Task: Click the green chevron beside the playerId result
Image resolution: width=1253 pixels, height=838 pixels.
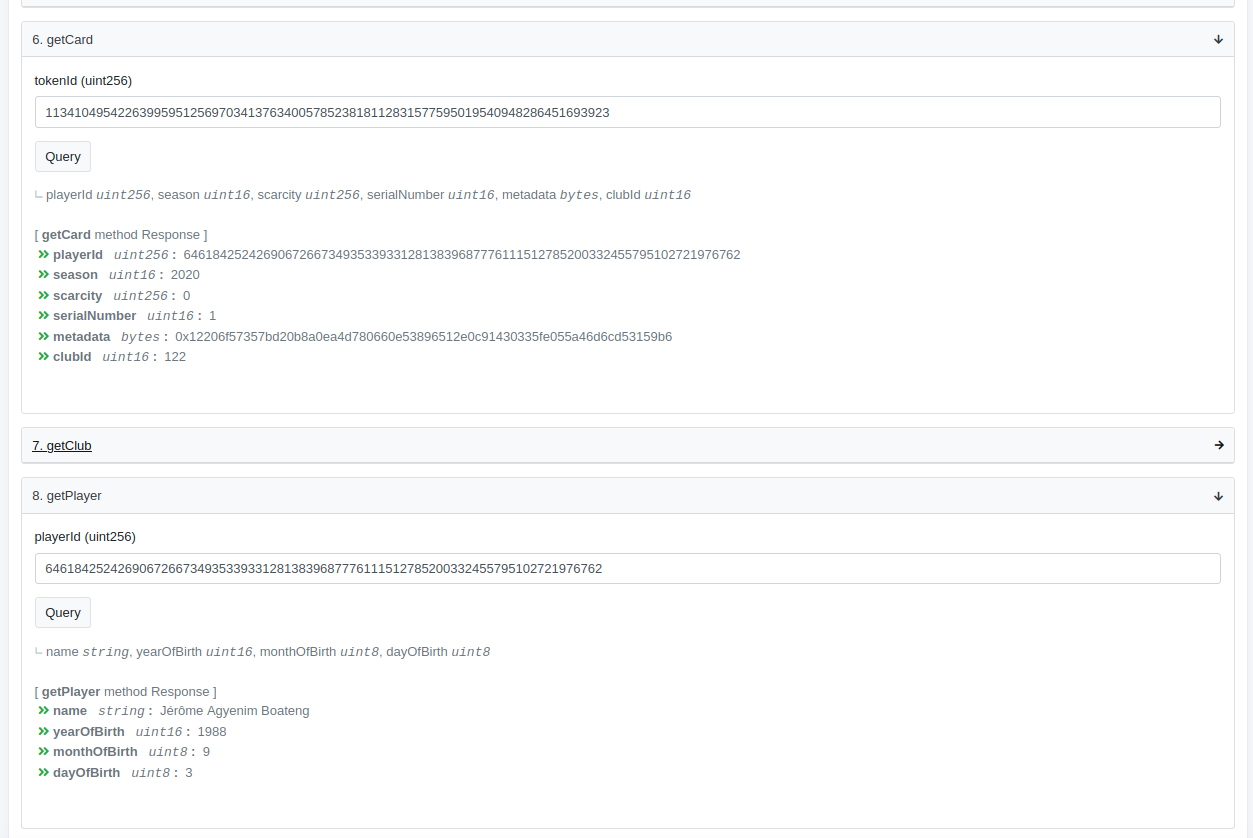Action: click(44, 255)
